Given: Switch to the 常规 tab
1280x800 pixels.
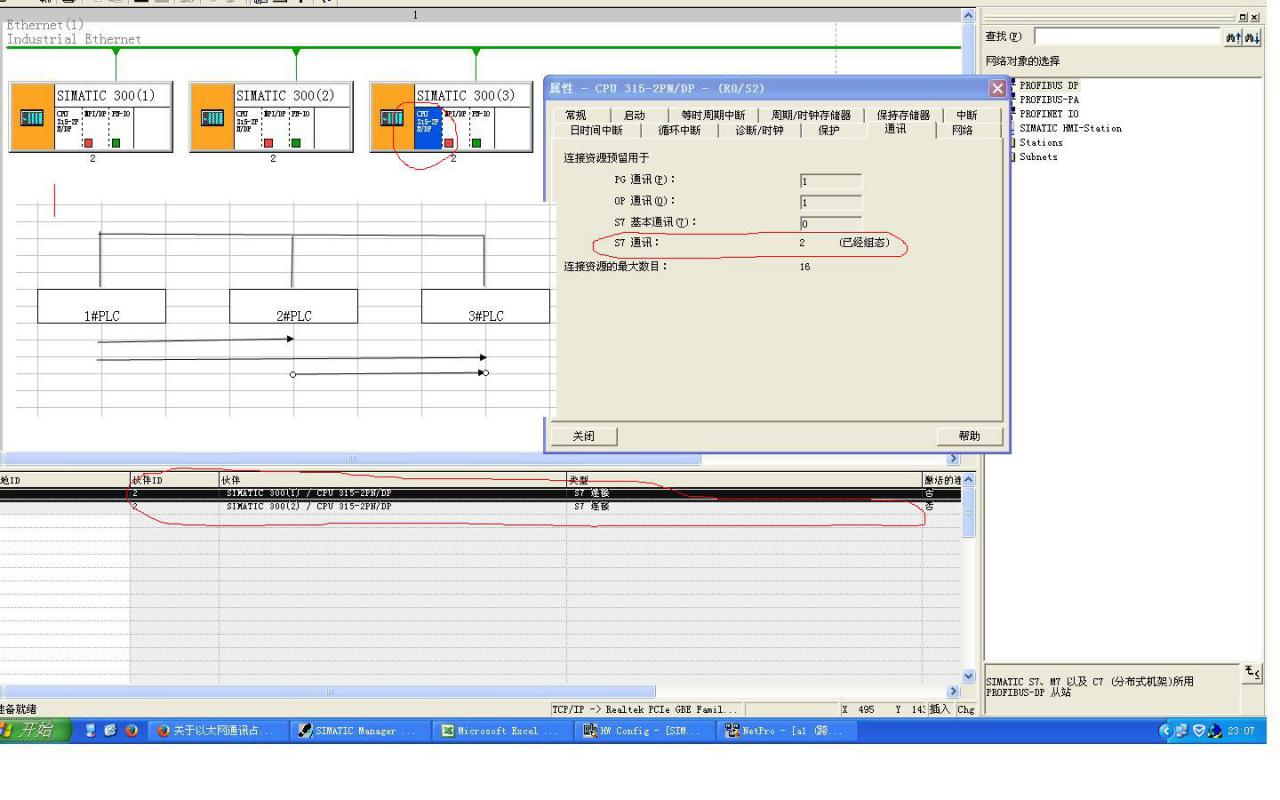Looking at the screenshot, I should (x=575, y=116).
